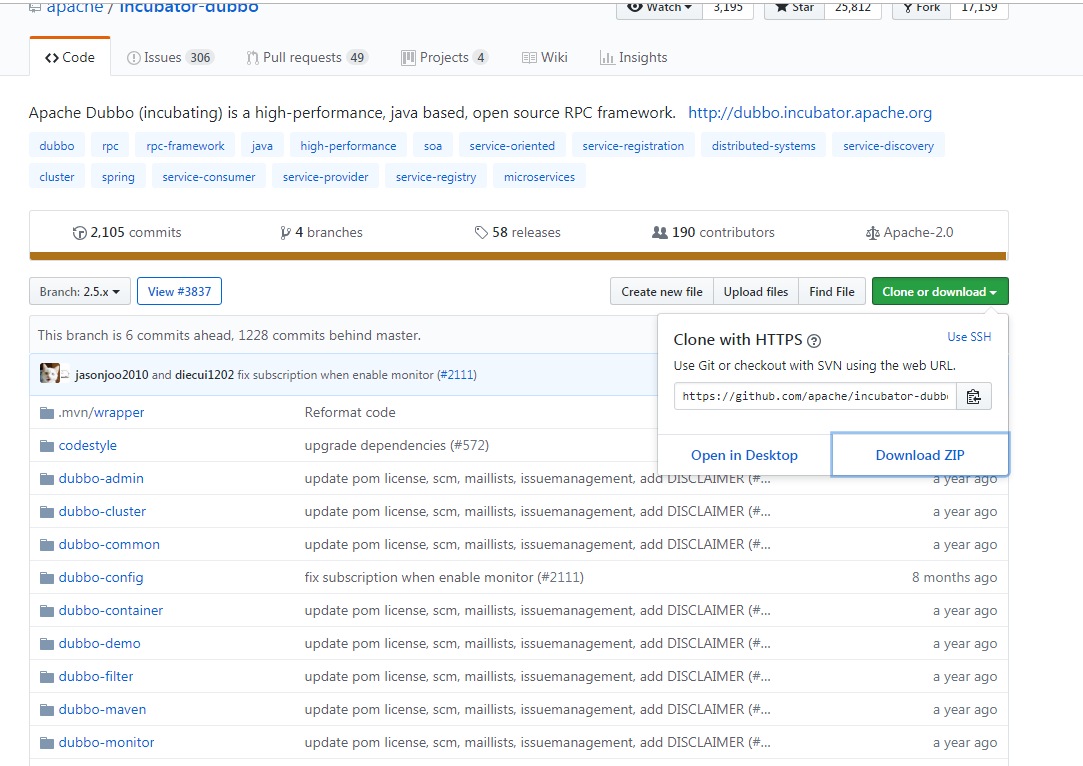1083x766 pixels.
Task: Click the spring topic tag
Action: (118, 177)
